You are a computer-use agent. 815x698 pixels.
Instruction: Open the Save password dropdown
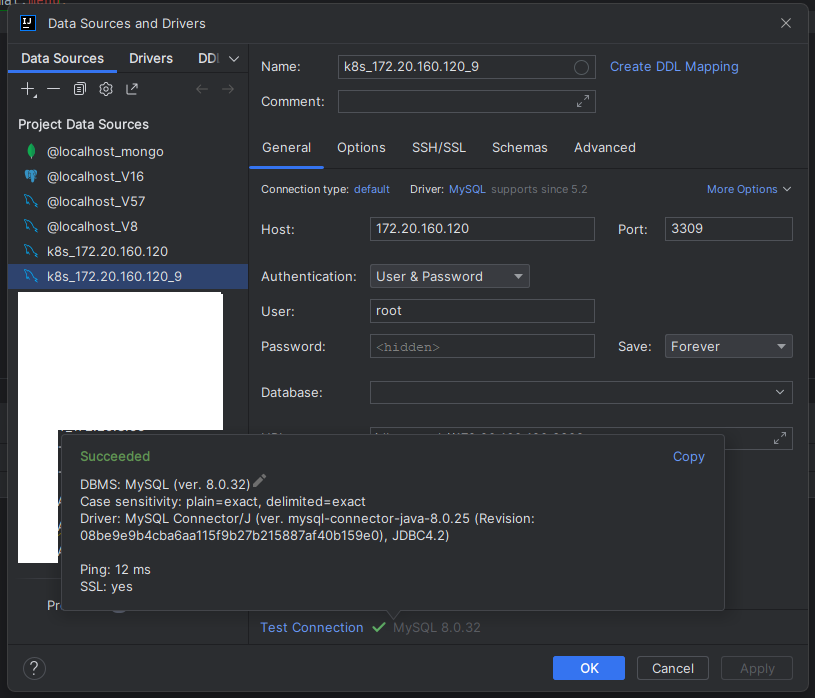(x=728, y=346)
